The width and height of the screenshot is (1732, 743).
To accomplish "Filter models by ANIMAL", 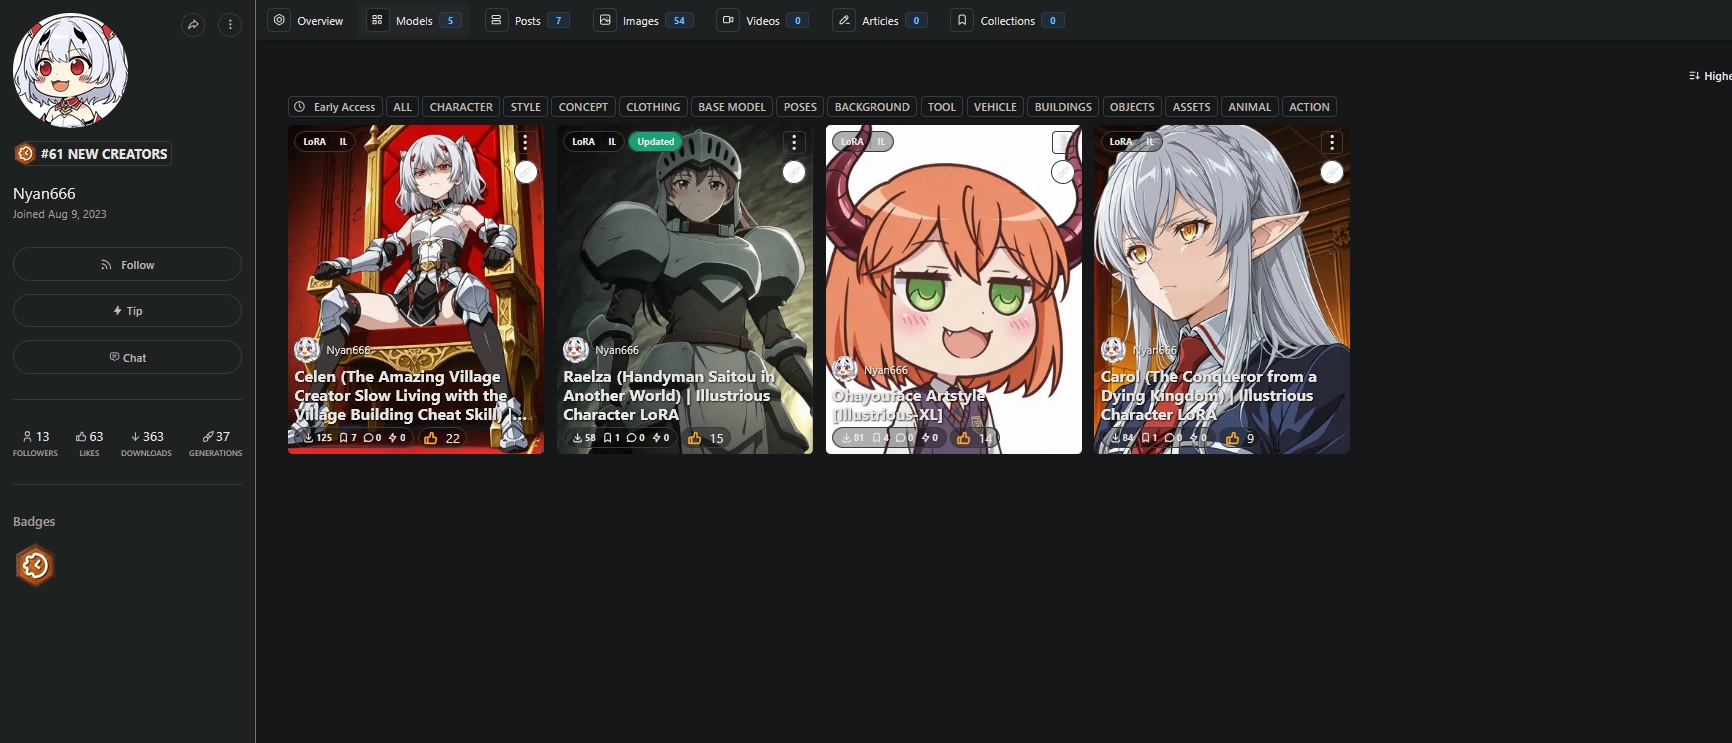I will coord(1249,107).
